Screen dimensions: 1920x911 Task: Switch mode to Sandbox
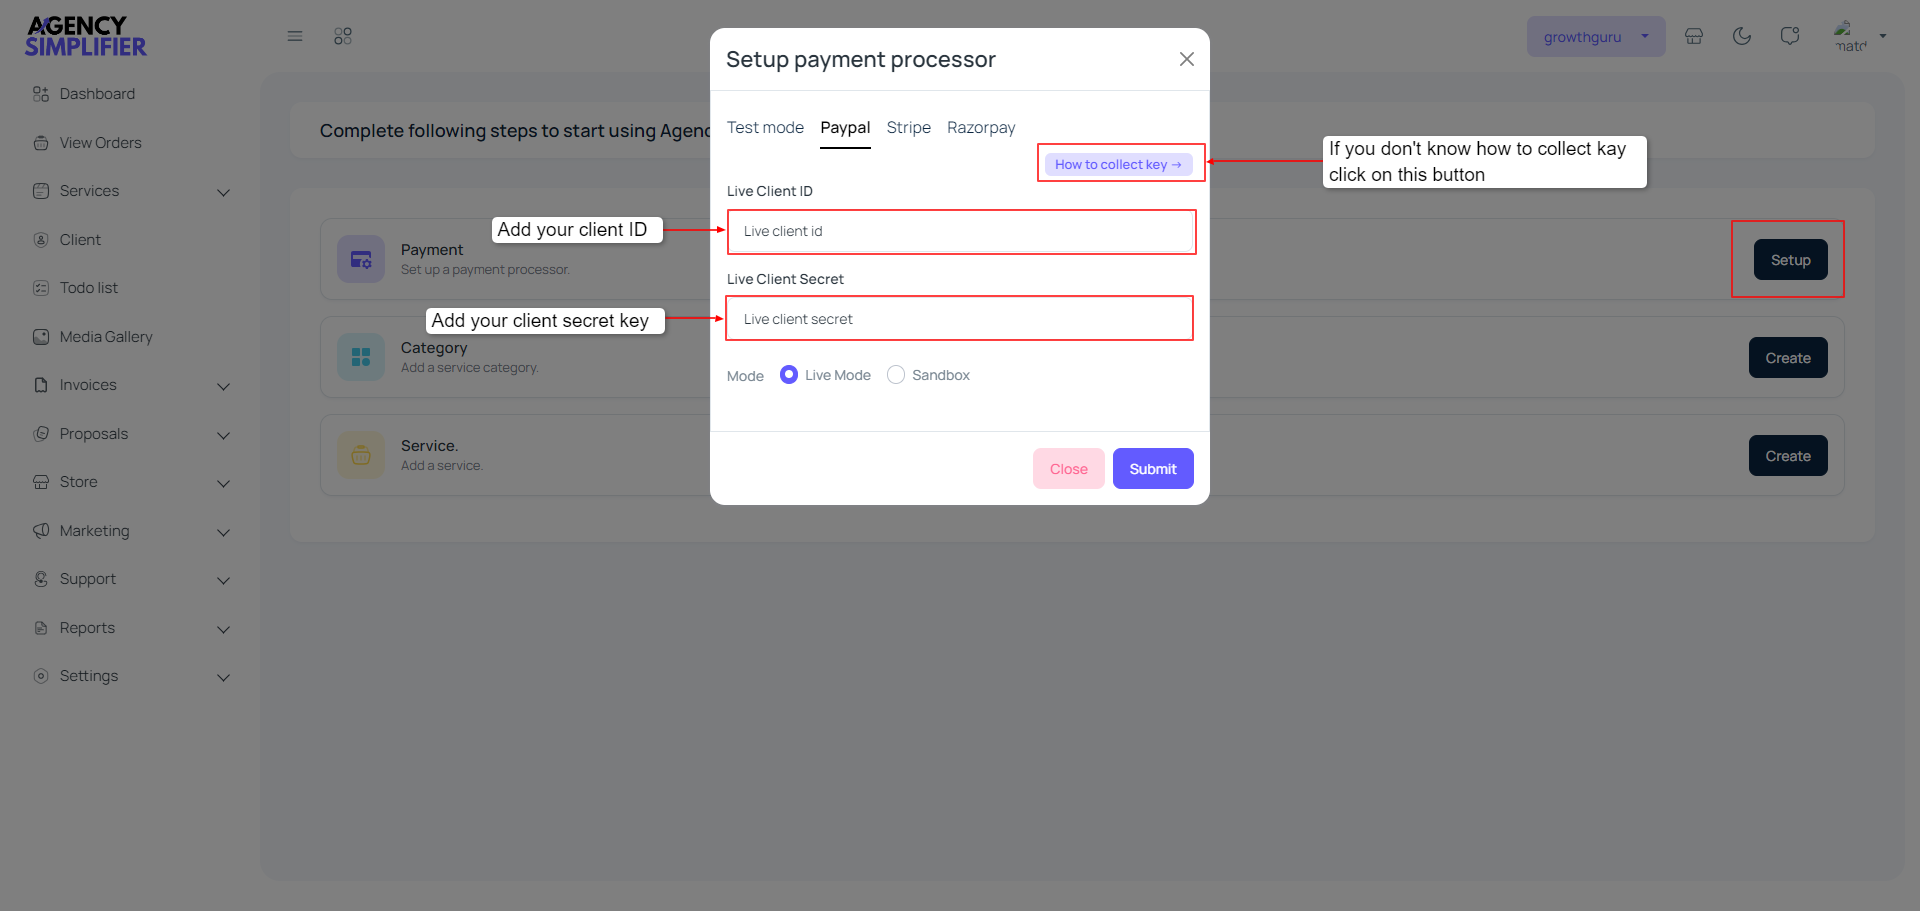click(895, 374)
